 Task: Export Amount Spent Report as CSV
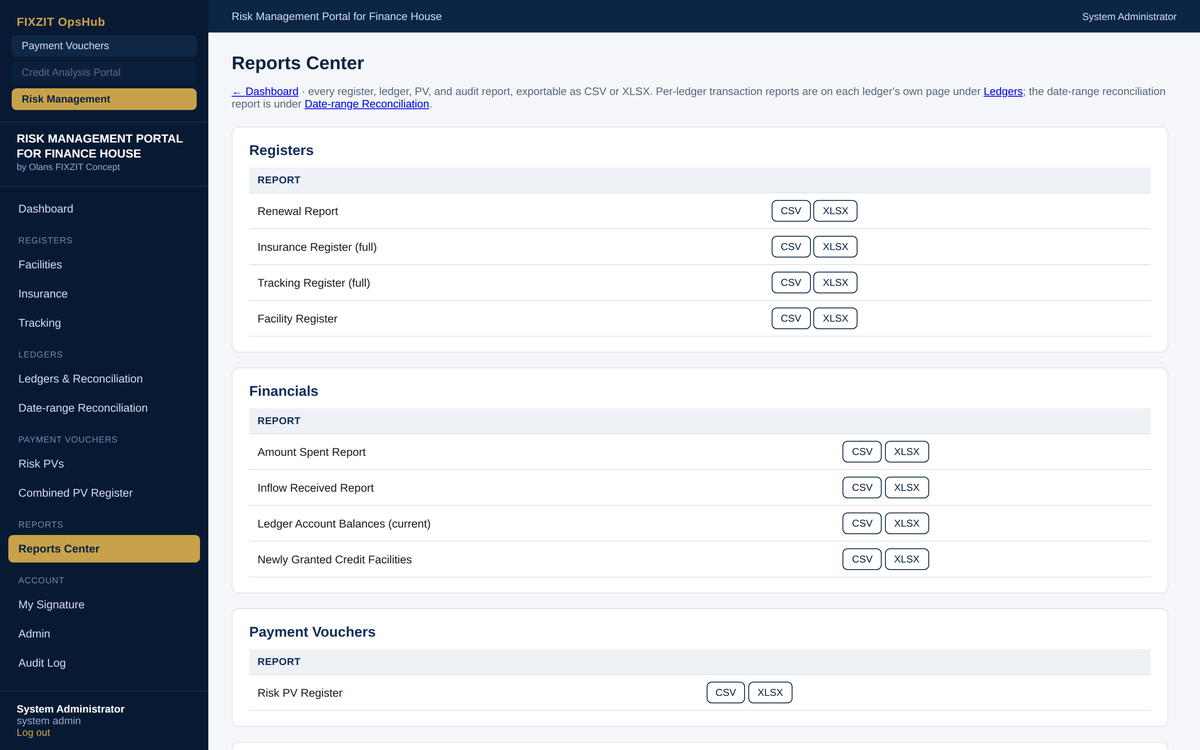[x=862, y=452]
